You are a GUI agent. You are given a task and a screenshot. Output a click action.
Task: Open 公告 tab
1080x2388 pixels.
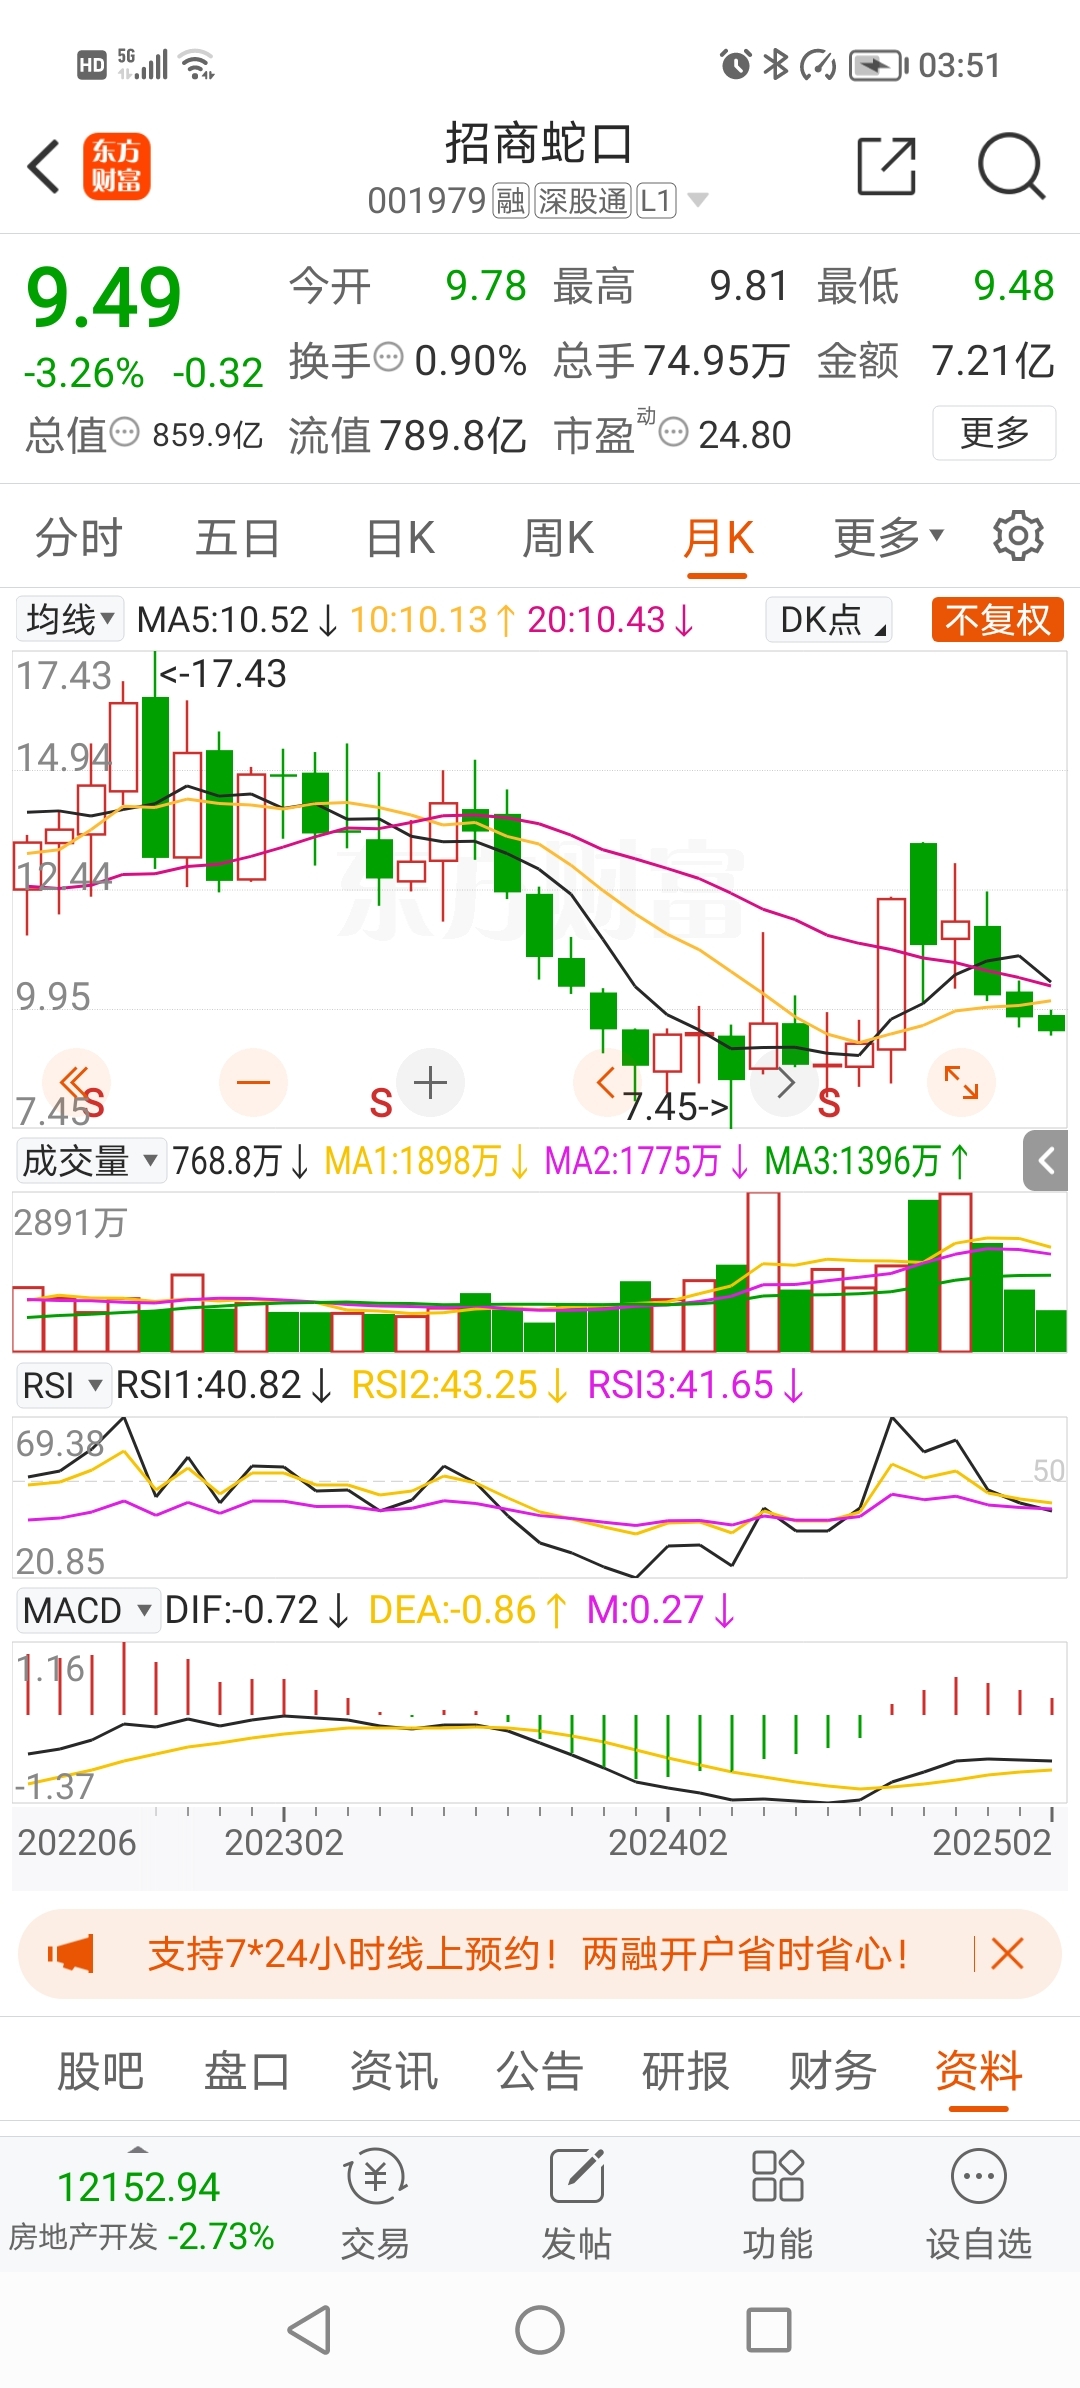pos(540,2070)
